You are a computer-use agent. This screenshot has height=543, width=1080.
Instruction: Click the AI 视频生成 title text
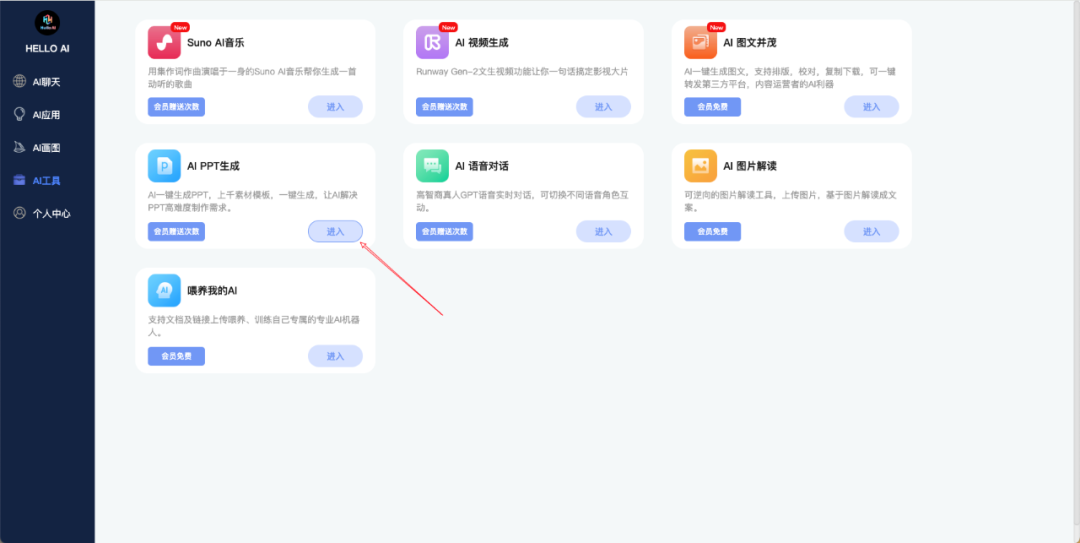[x=481, y=42]
